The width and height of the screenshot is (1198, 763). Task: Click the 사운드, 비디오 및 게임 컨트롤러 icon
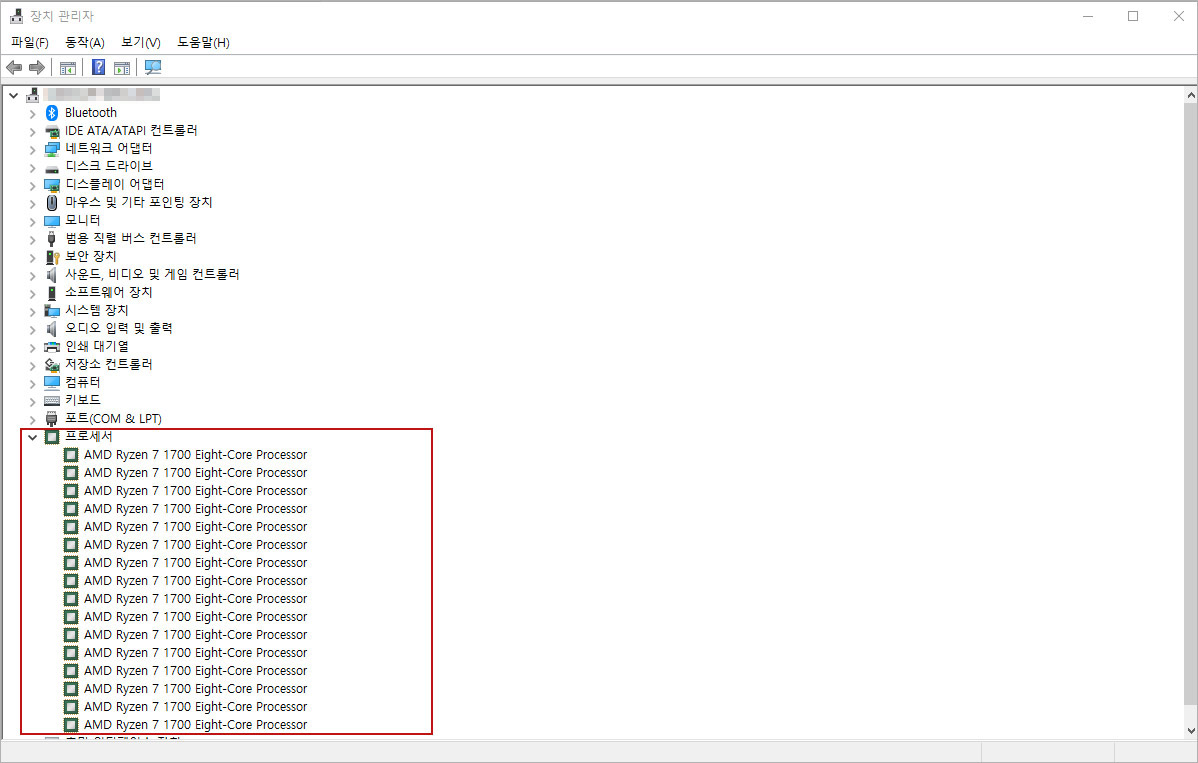pyautogui.click(x=52, y=274)
